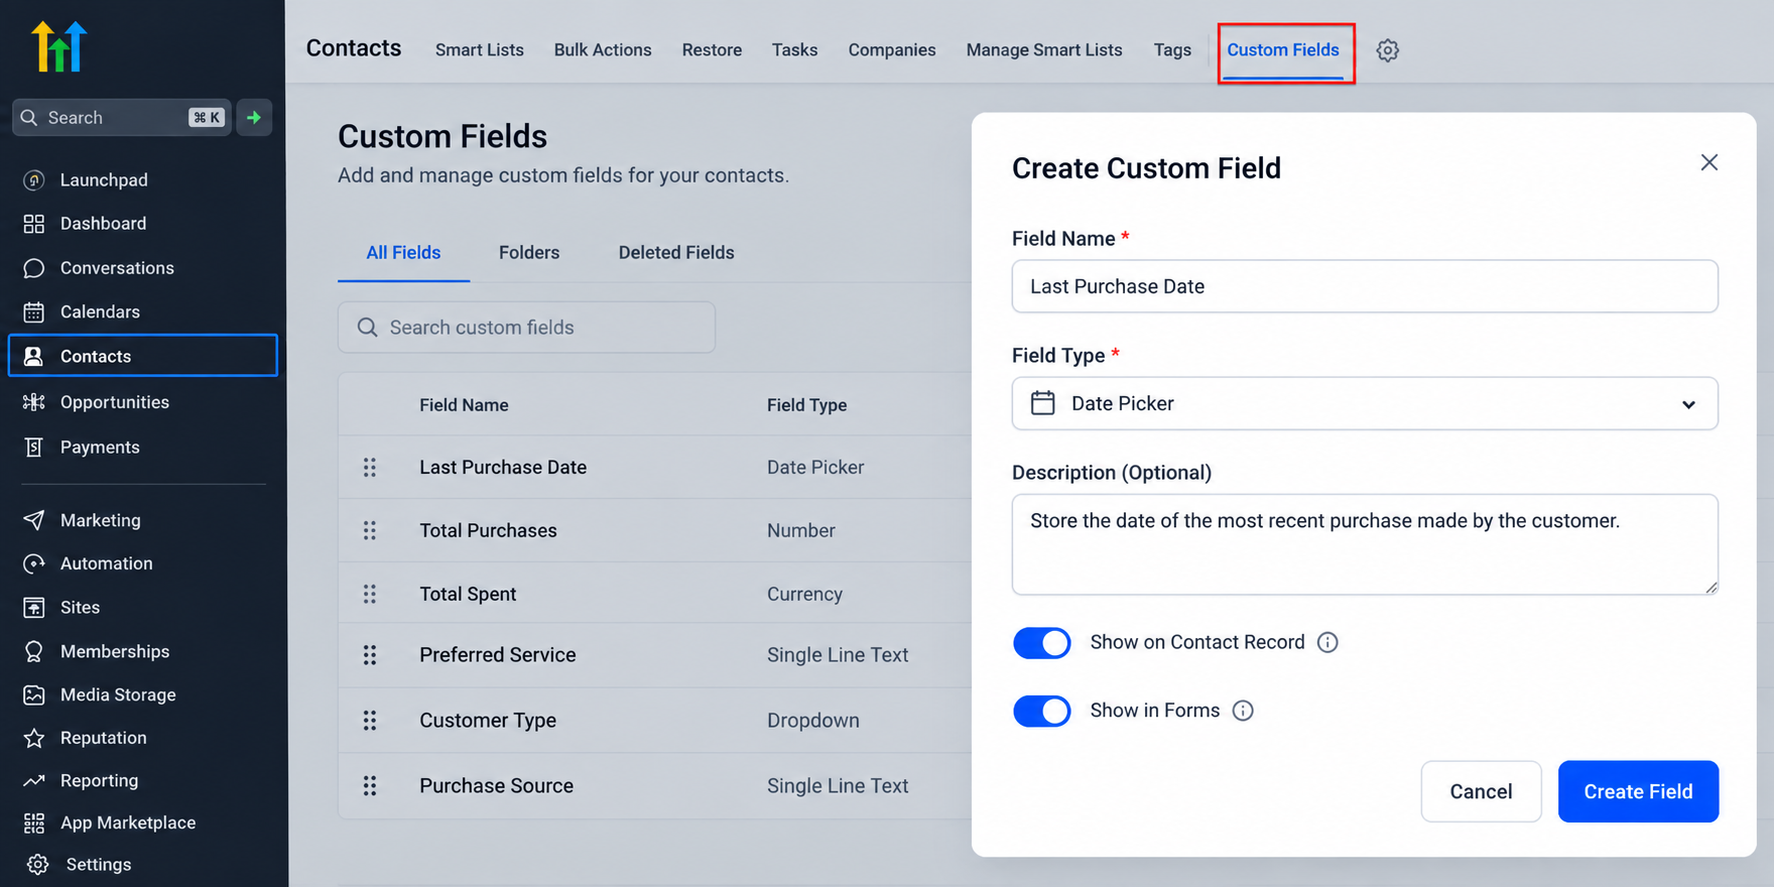Close the Create Custom Field dialog
The image size is (1774, 887).
[x=1709, y=163]
